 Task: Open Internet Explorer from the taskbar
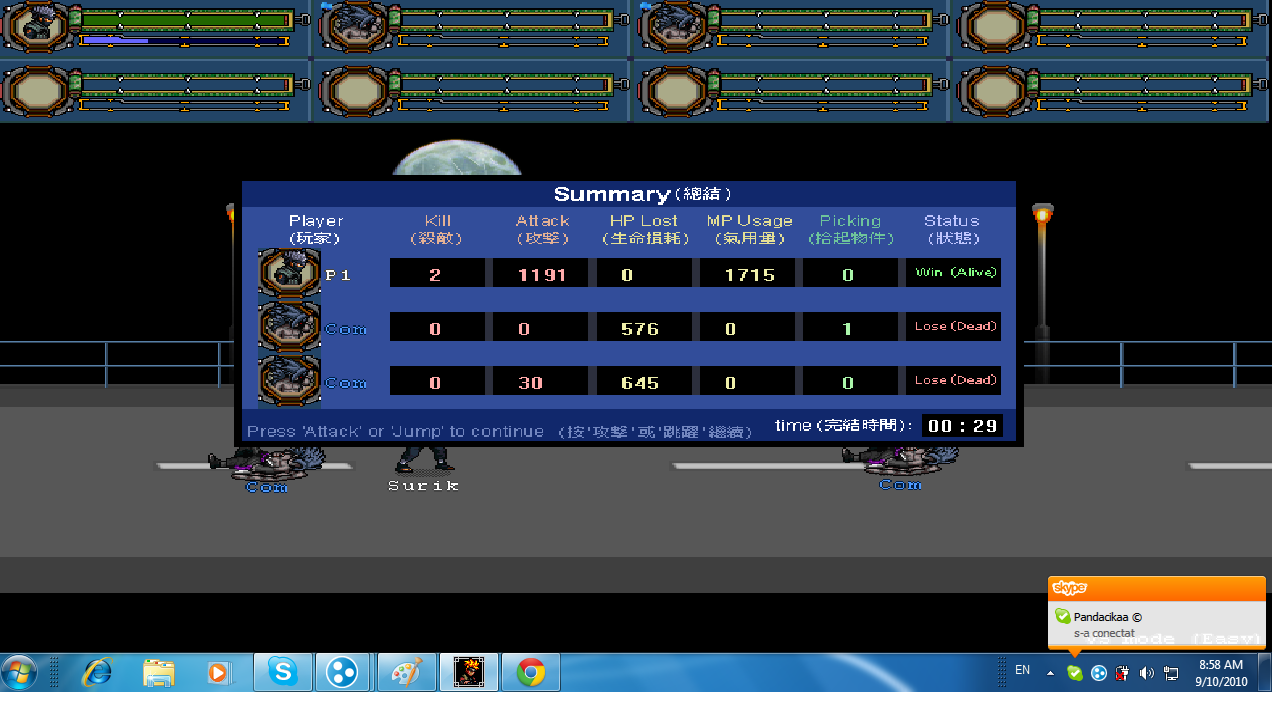pyautogui.click(x=97, y=673)
